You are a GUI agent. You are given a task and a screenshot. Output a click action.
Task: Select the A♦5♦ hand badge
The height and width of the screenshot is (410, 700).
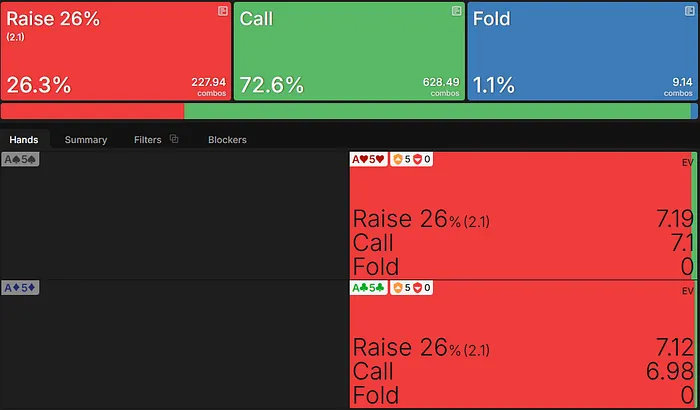pyautogui.click(x=20, y=288)
